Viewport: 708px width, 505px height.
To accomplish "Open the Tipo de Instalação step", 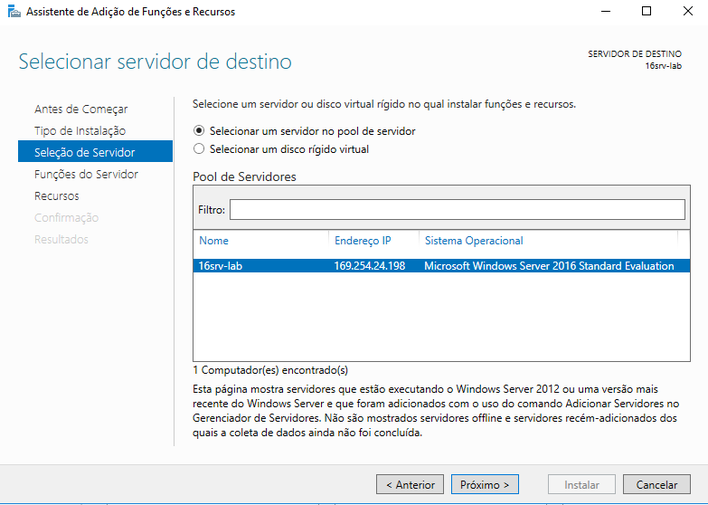I will click(x=80, y=131).
